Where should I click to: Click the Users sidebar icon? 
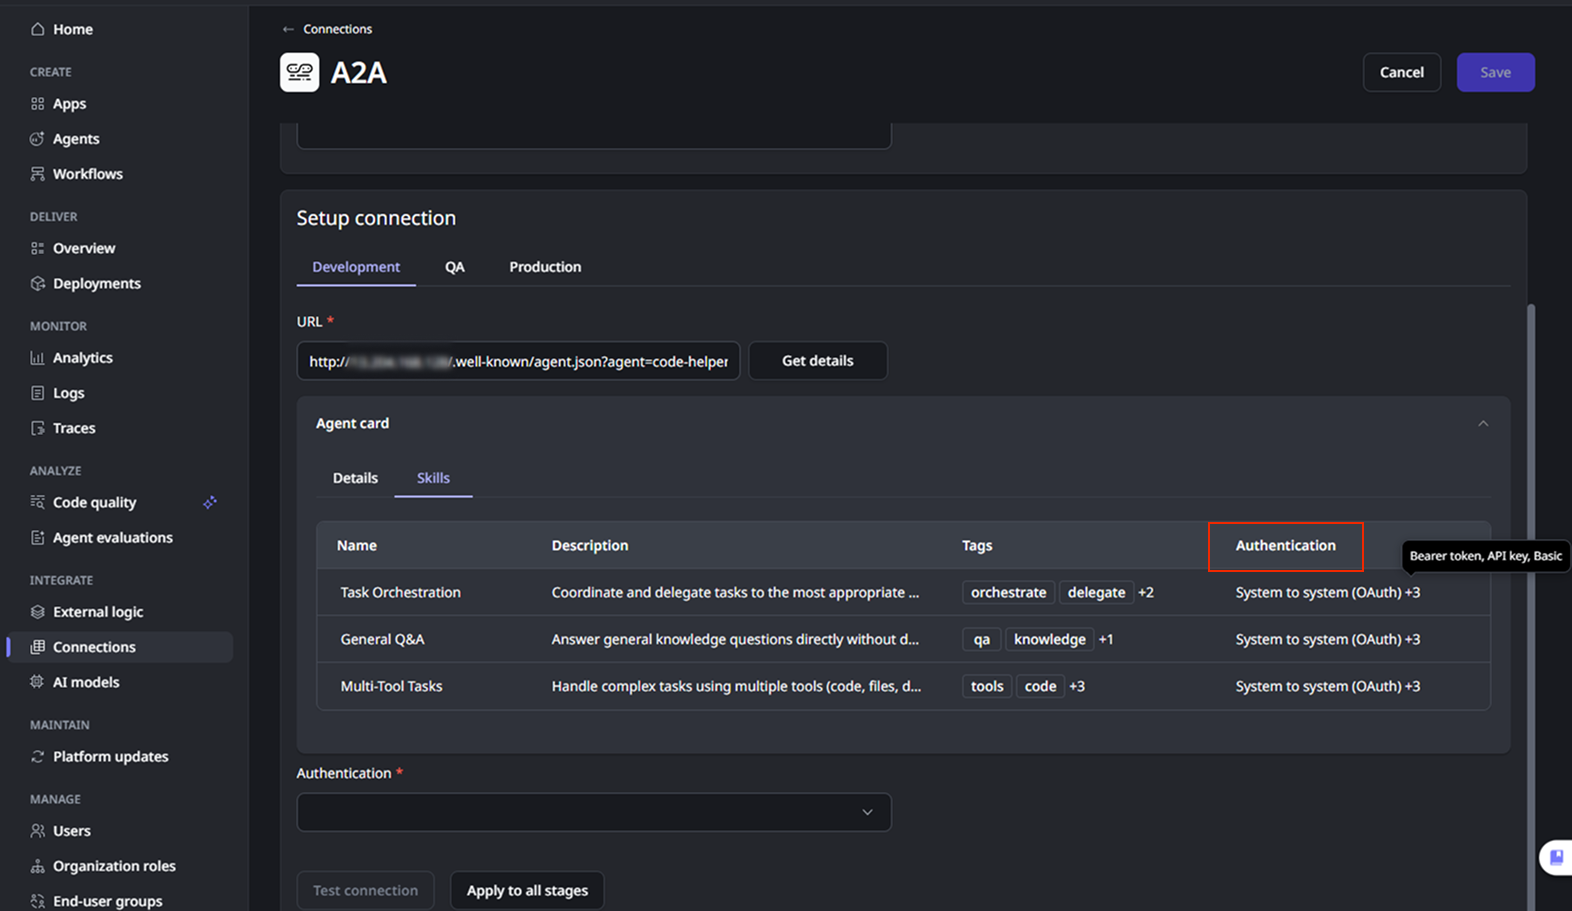(38, 831)
